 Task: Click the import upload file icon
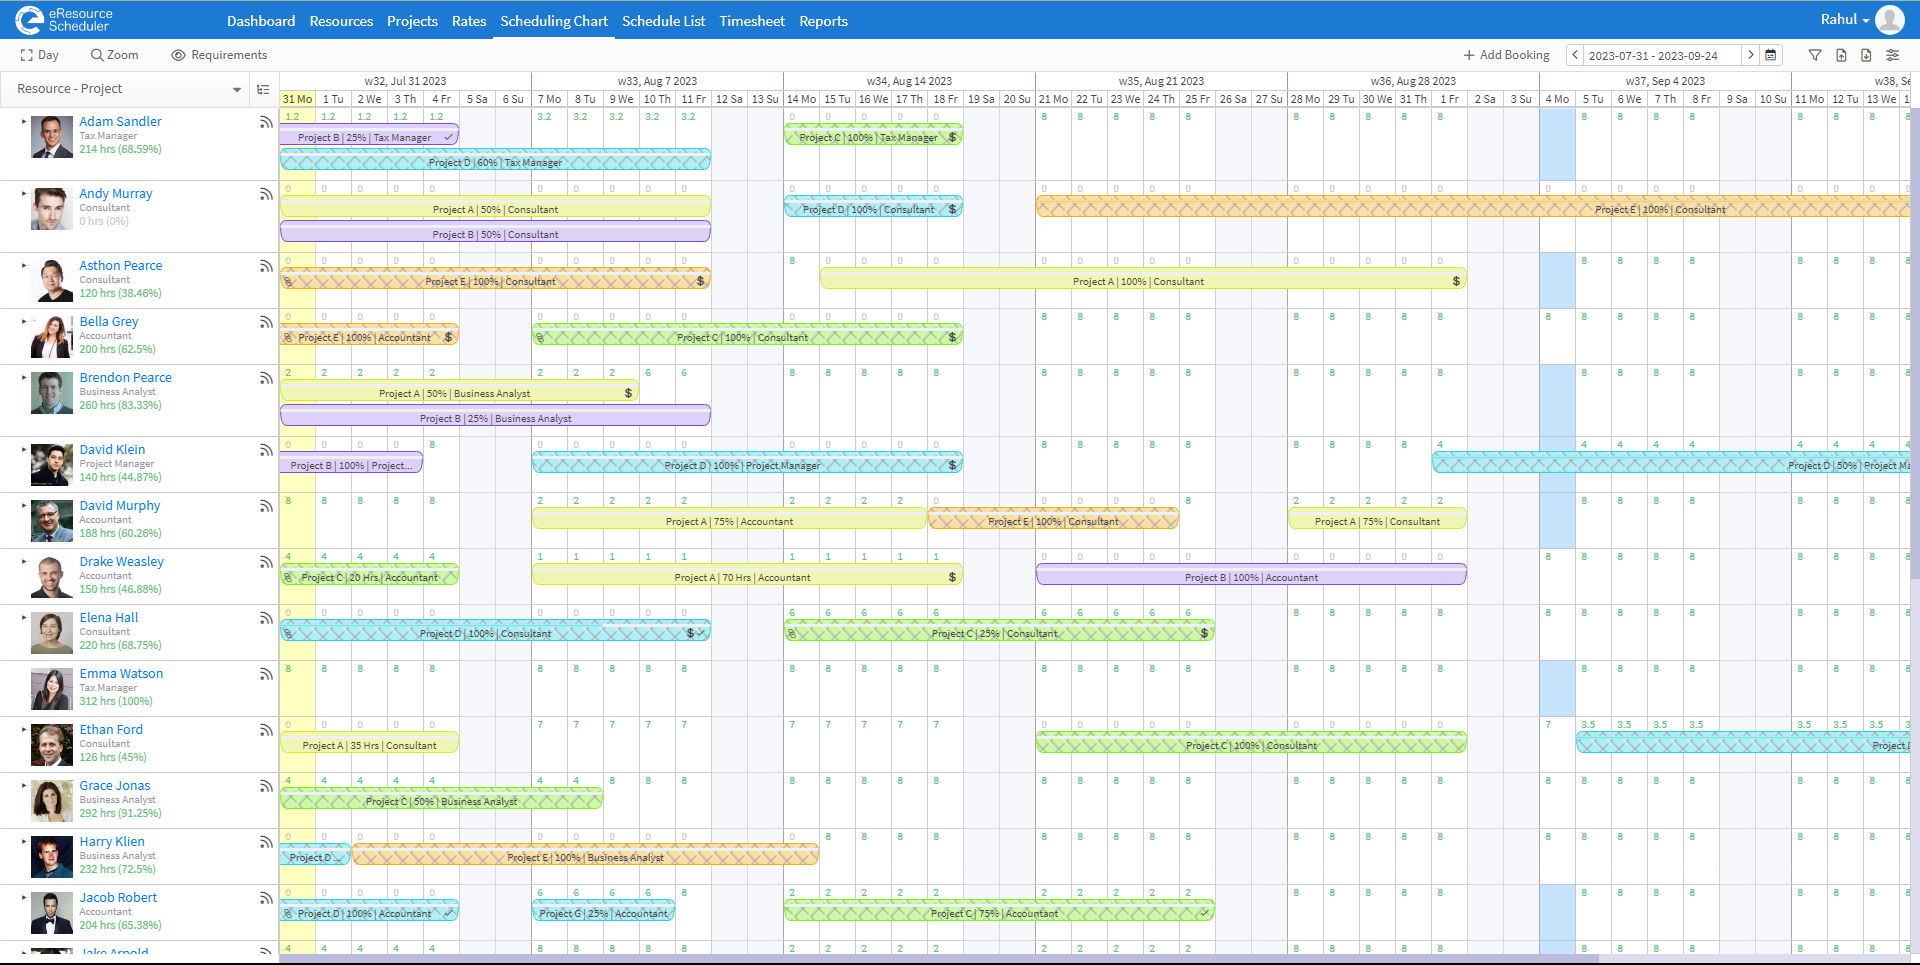click(1841, 55)
